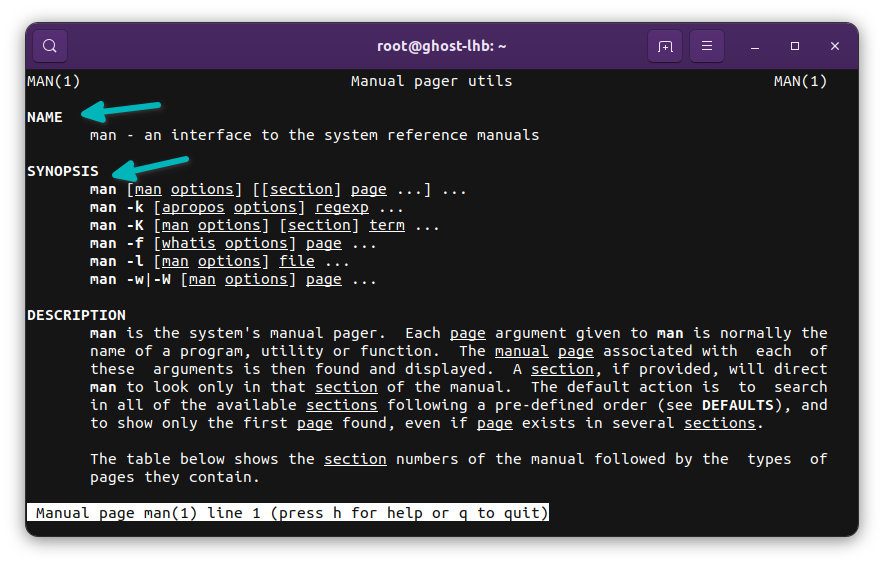Click the Manual pager utils header text
Viewport: 884px width, 565px height.
coord(431,81)
